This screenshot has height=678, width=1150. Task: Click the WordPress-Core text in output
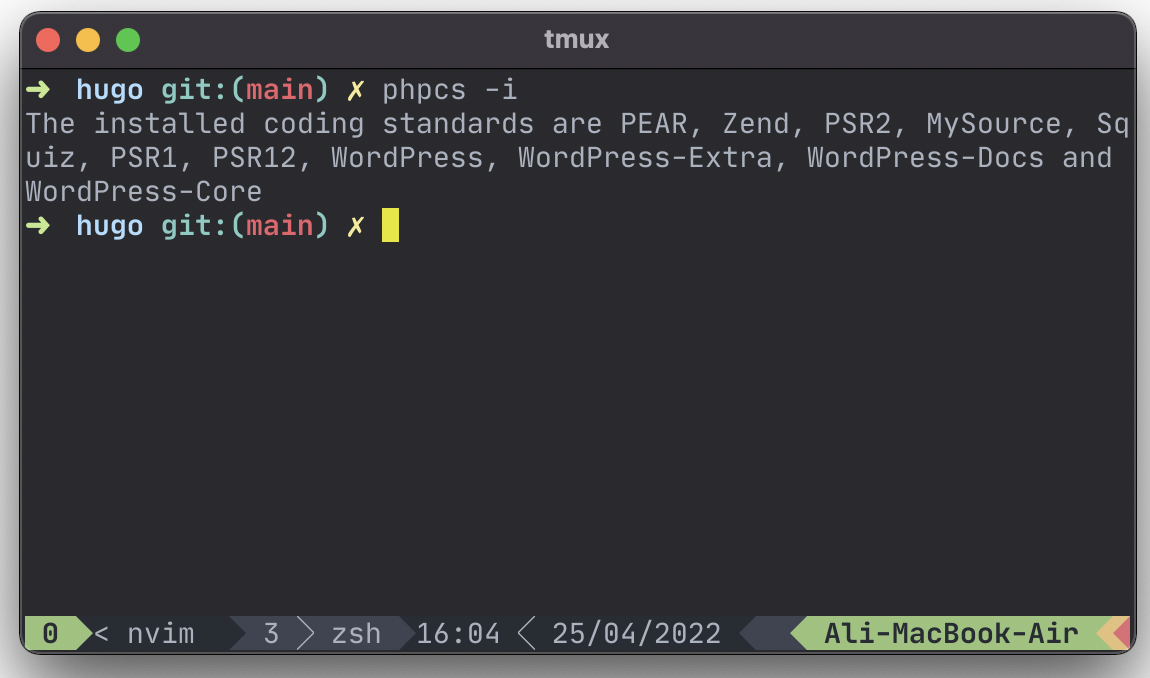point(144,192)
